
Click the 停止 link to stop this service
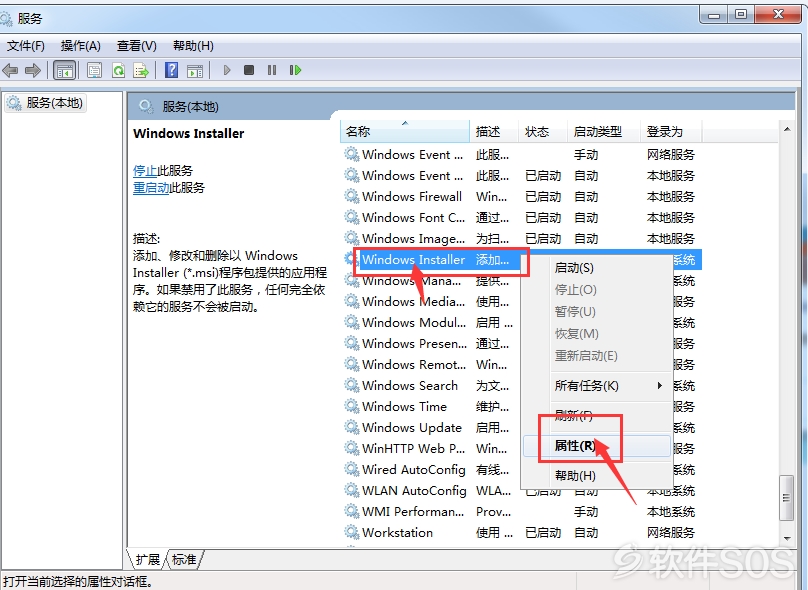pyautogui.click(x=145, y=171)
